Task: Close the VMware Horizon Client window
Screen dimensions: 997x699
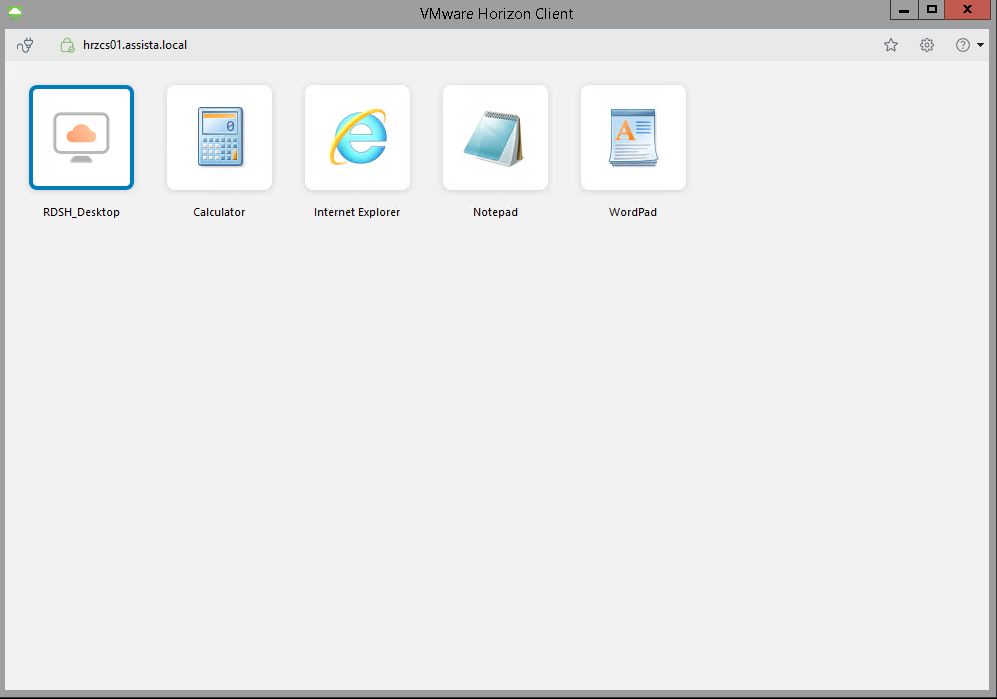Action: point(968,10)
